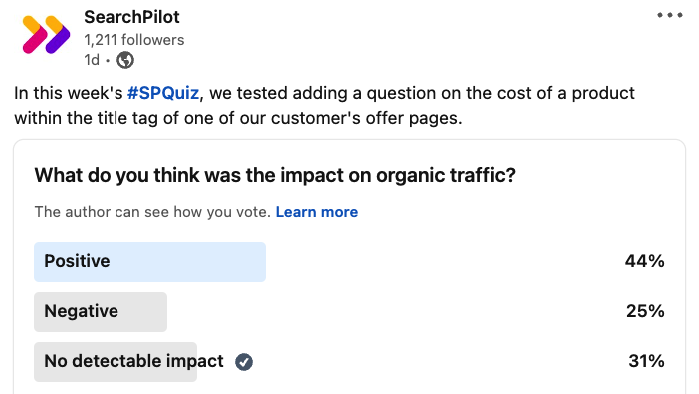Click the checkmark icon beside No detectable impact

[244, 361]
